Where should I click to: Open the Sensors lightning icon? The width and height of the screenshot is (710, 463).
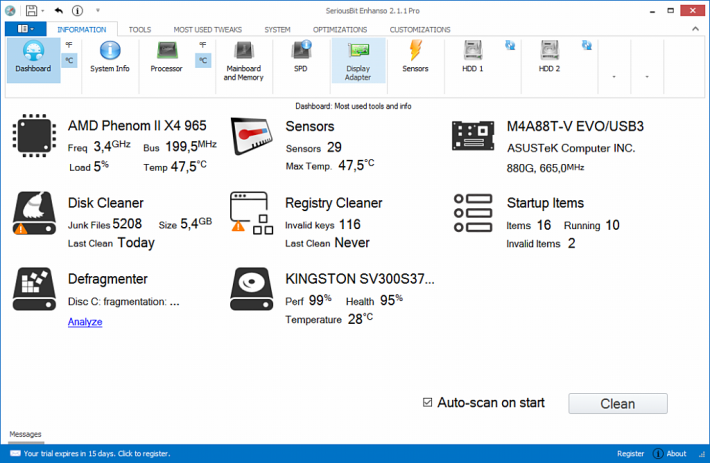[x=415, y=57]
